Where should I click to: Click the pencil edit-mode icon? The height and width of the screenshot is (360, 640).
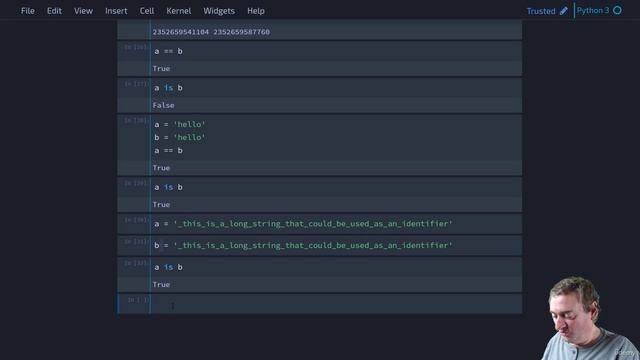click(564, 11)
